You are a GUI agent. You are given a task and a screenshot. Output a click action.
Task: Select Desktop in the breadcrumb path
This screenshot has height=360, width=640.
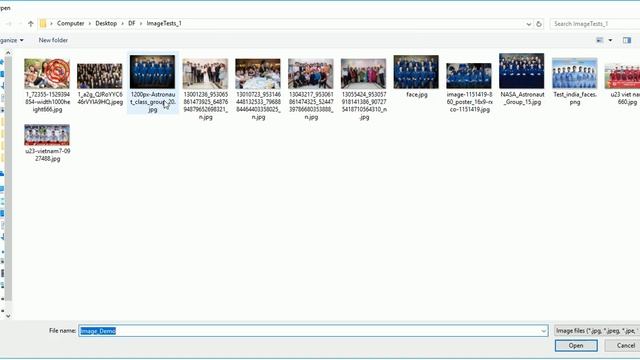106,23
